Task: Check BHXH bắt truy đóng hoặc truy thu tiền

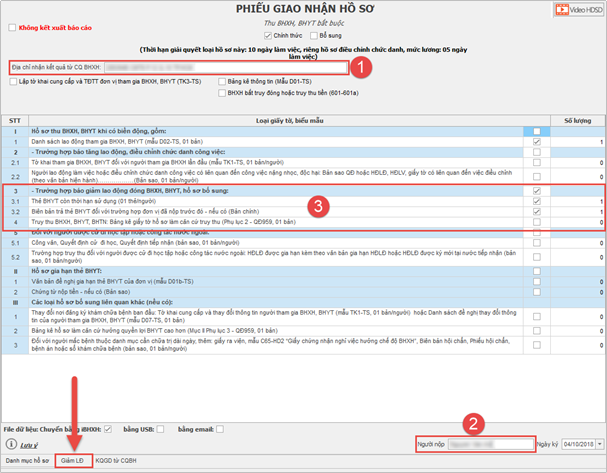Action: (x=222, y=93)
